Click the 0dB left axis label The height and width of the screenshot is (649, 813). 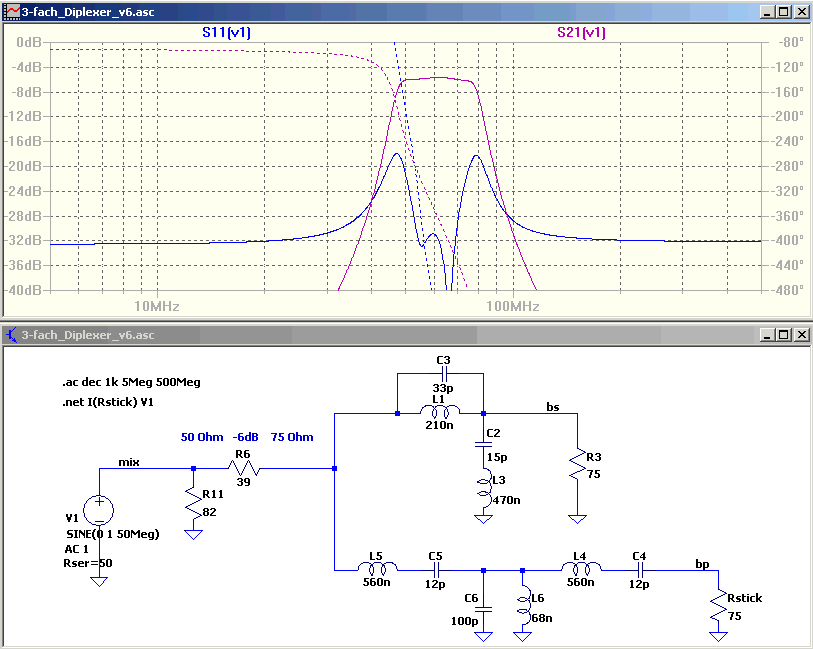(29, 43)
